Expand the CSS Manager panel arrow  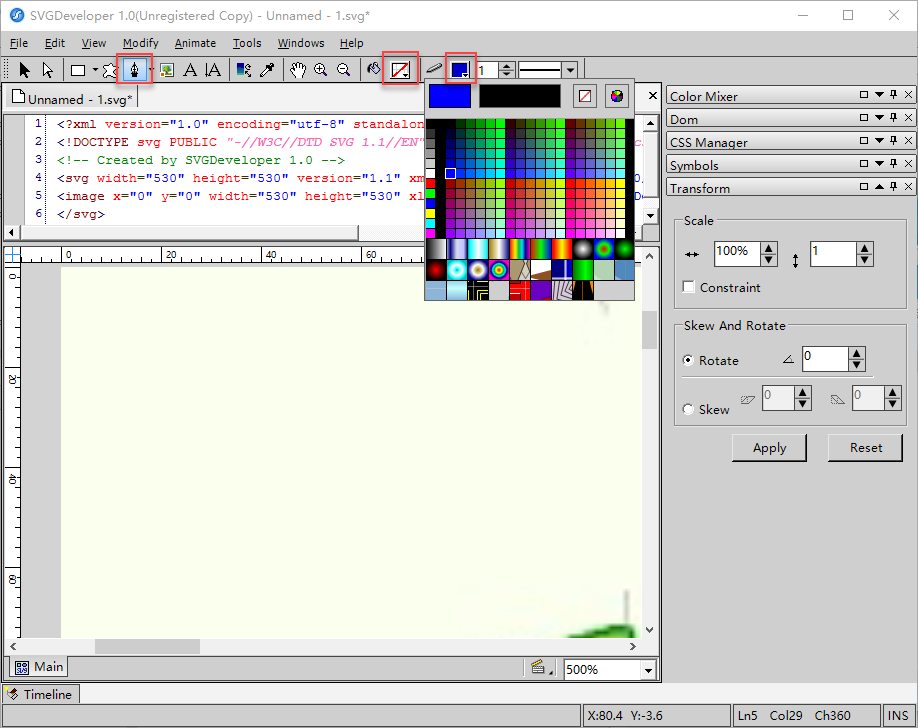point(879,140)
